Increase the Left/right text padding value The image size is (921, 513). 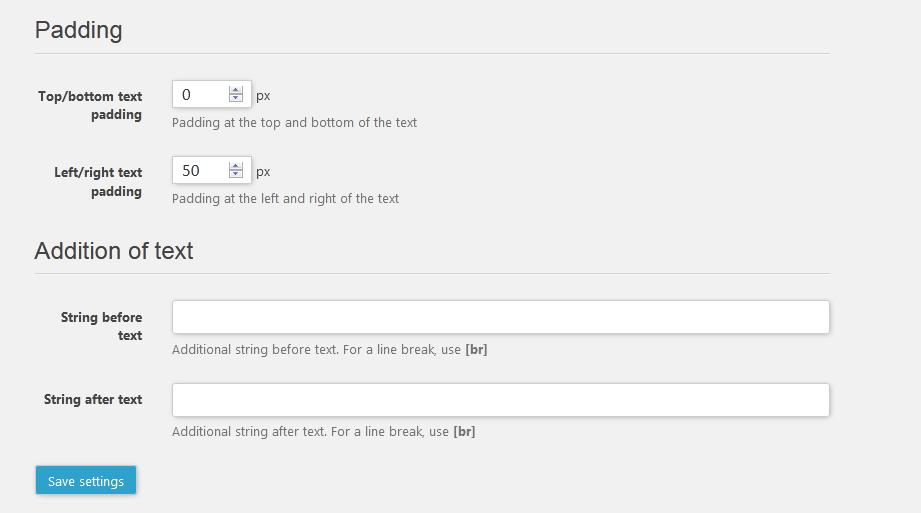tap(236, 166)
